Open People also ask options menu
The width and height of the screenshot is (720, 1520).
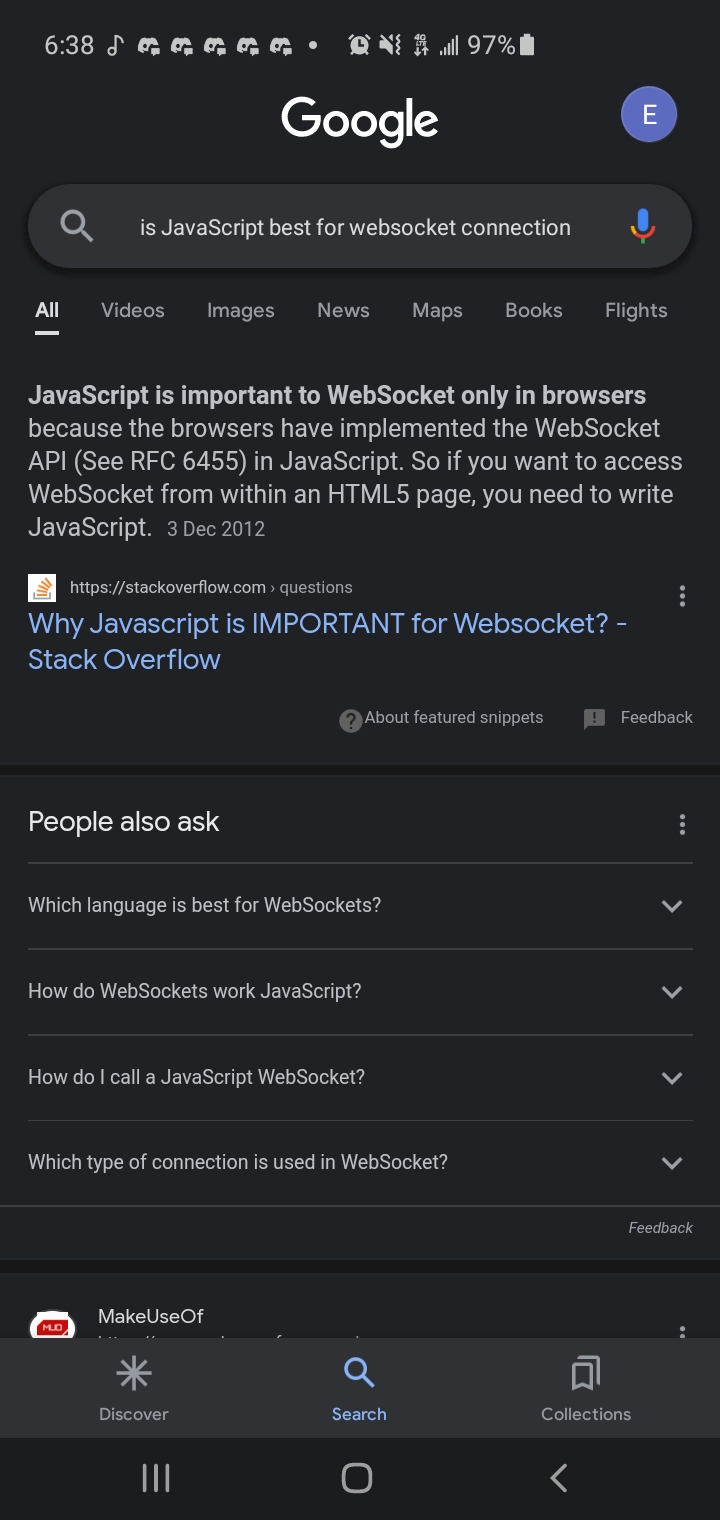(682, 824)
